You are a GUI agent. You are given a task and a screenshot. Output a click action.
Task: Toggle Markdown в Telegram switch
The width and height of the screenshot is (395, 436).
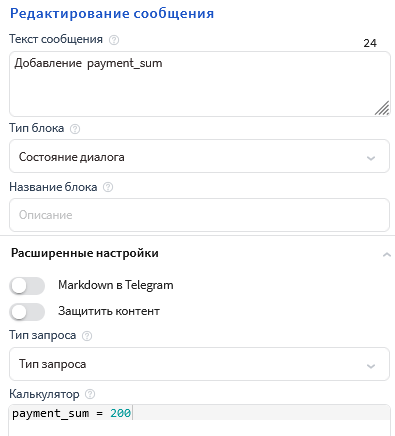coord(27,286)
